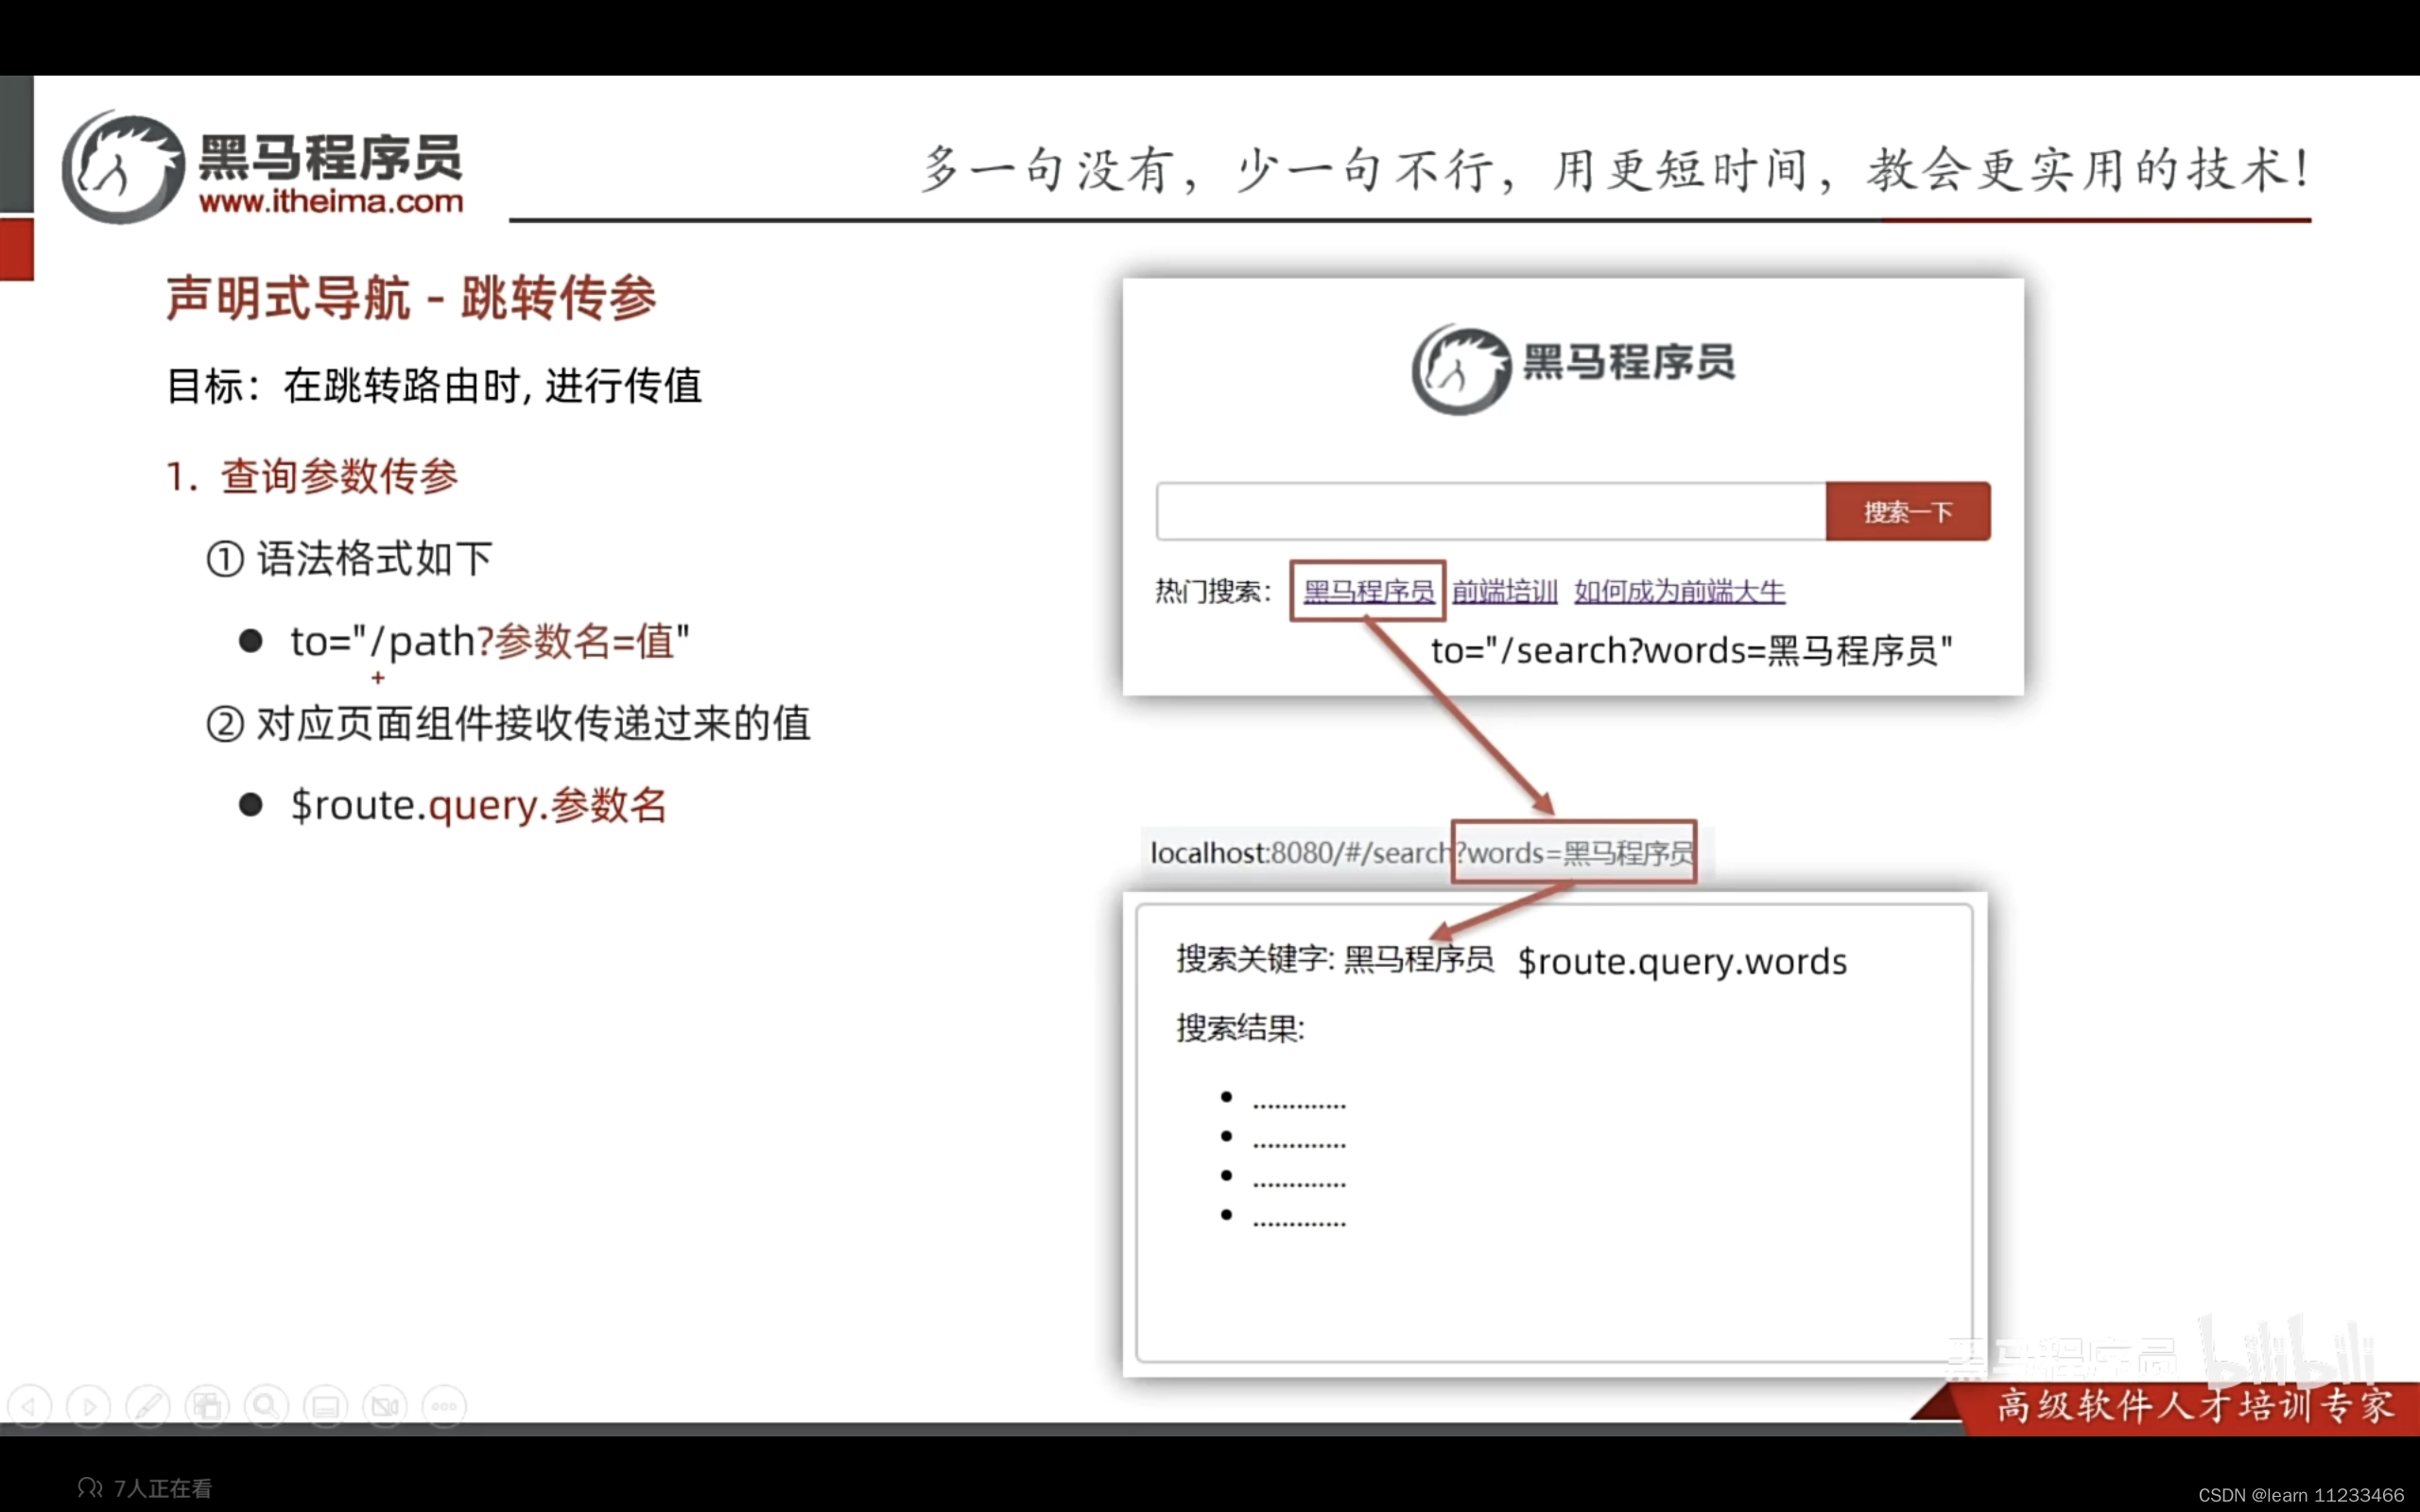Click the label 热门搜索:
Image resolution: width=2420 pixels, height=1512 pixels.
pyautogui.click(x=1214, y=591)
